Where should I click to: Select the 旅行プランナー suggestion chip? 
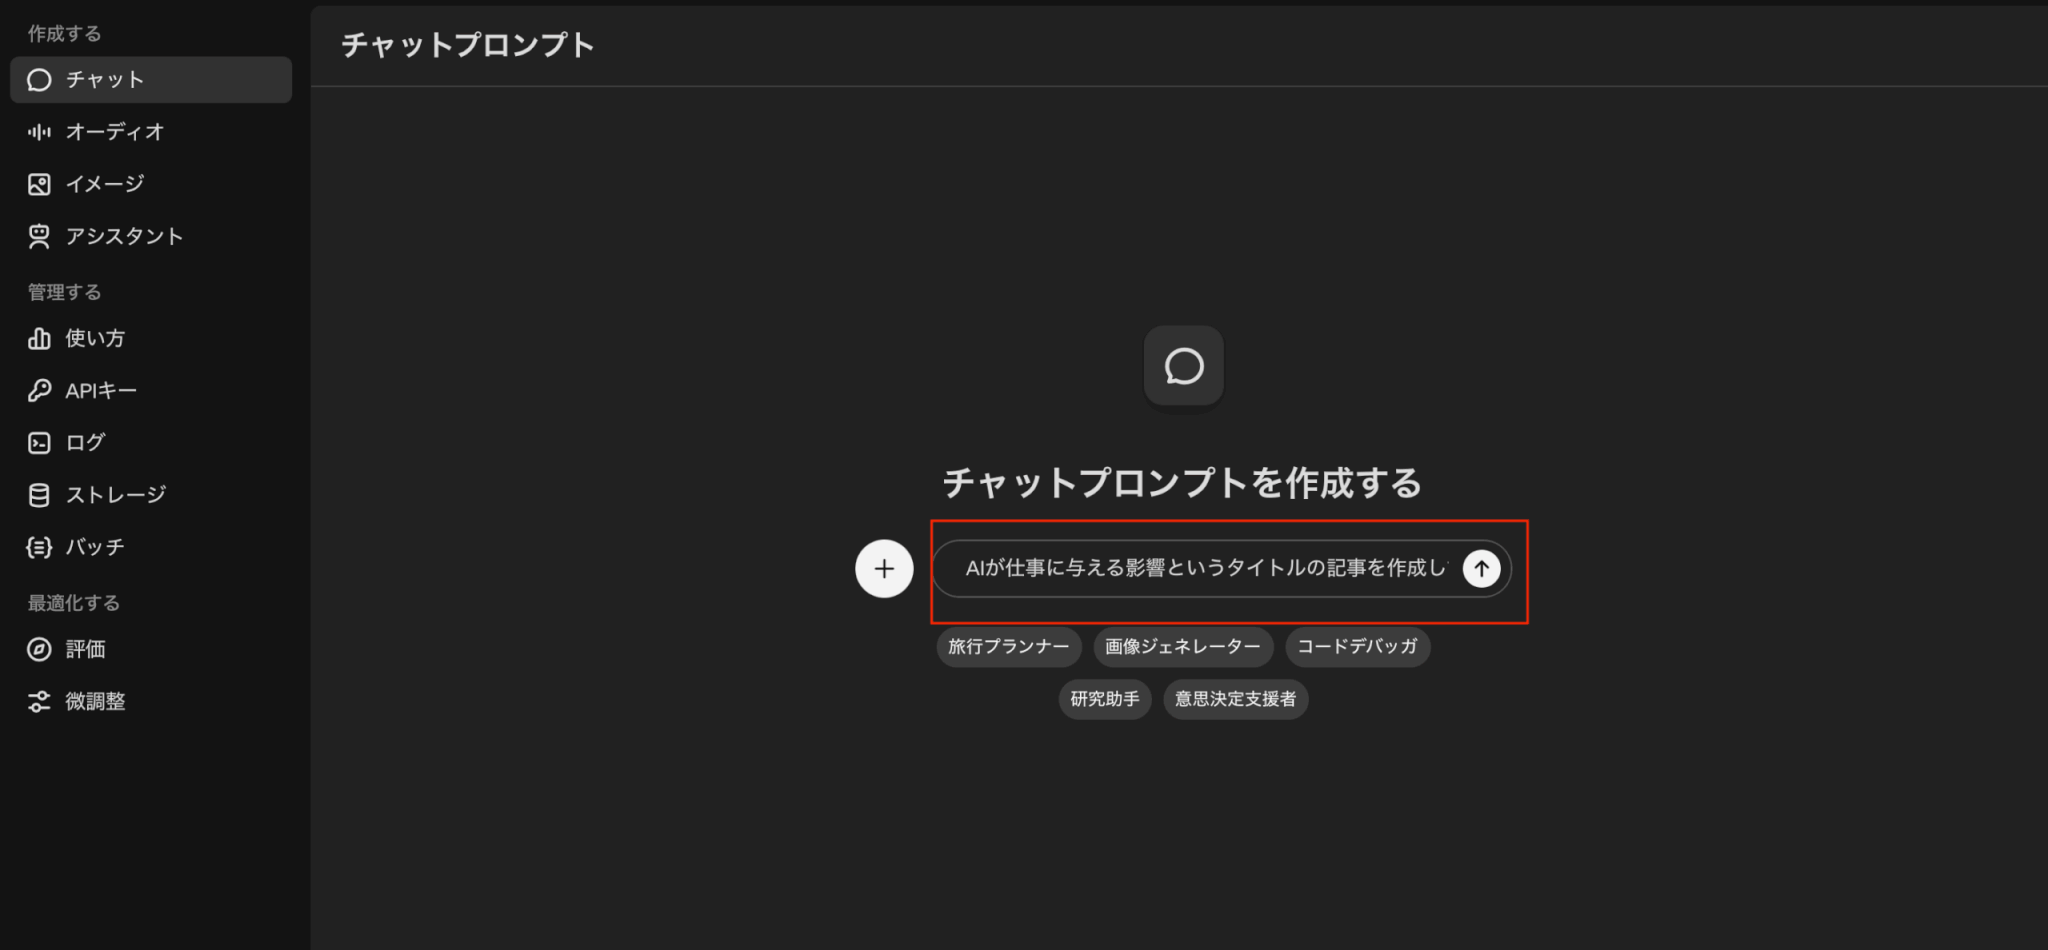point(1008,647)
